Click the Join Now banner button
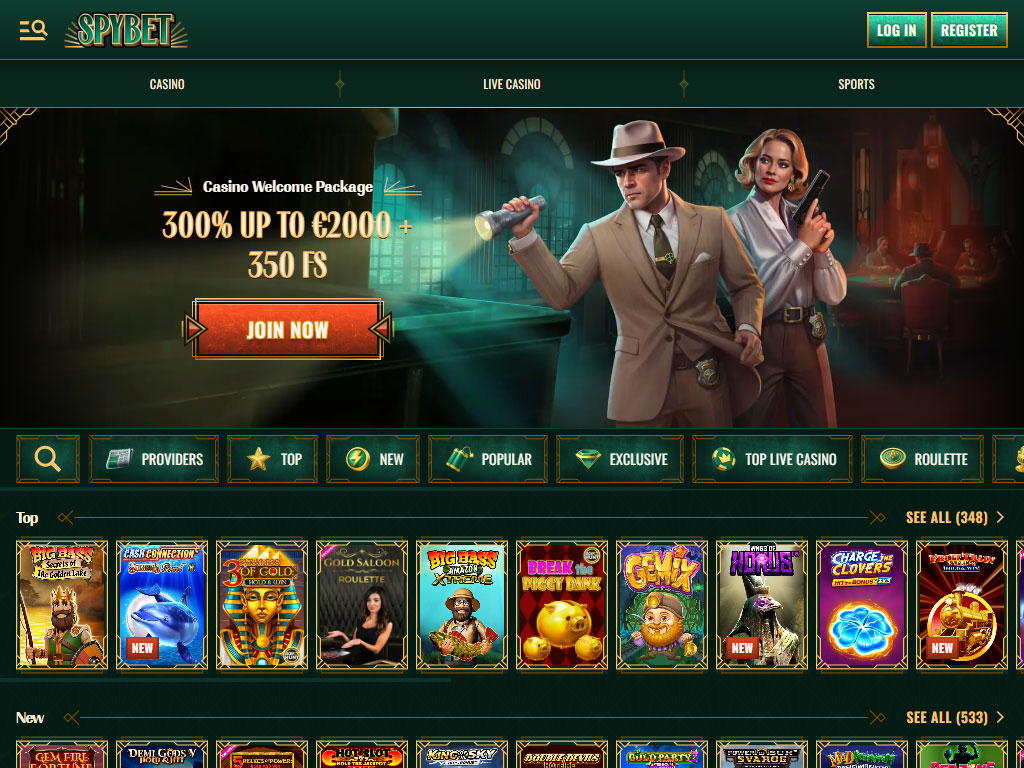Image resolution: width=1024 pixels, height=768 pixels. tap(287, 329)
